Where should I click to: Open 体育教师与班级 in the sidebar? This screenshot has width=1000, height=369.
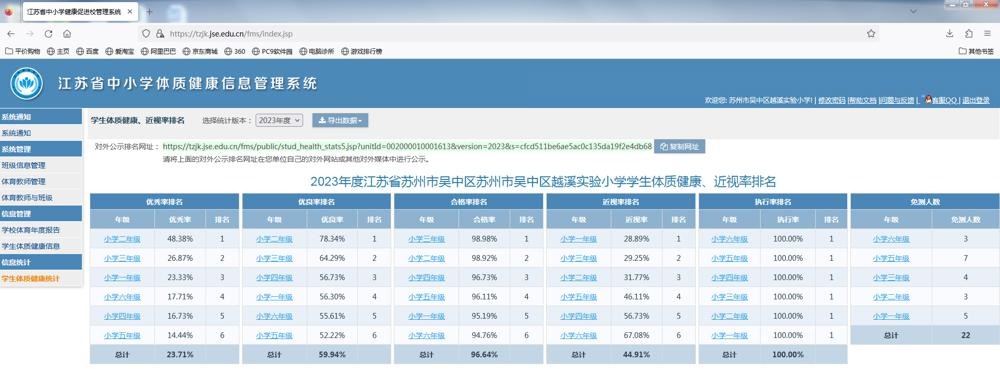pos(41,198)
